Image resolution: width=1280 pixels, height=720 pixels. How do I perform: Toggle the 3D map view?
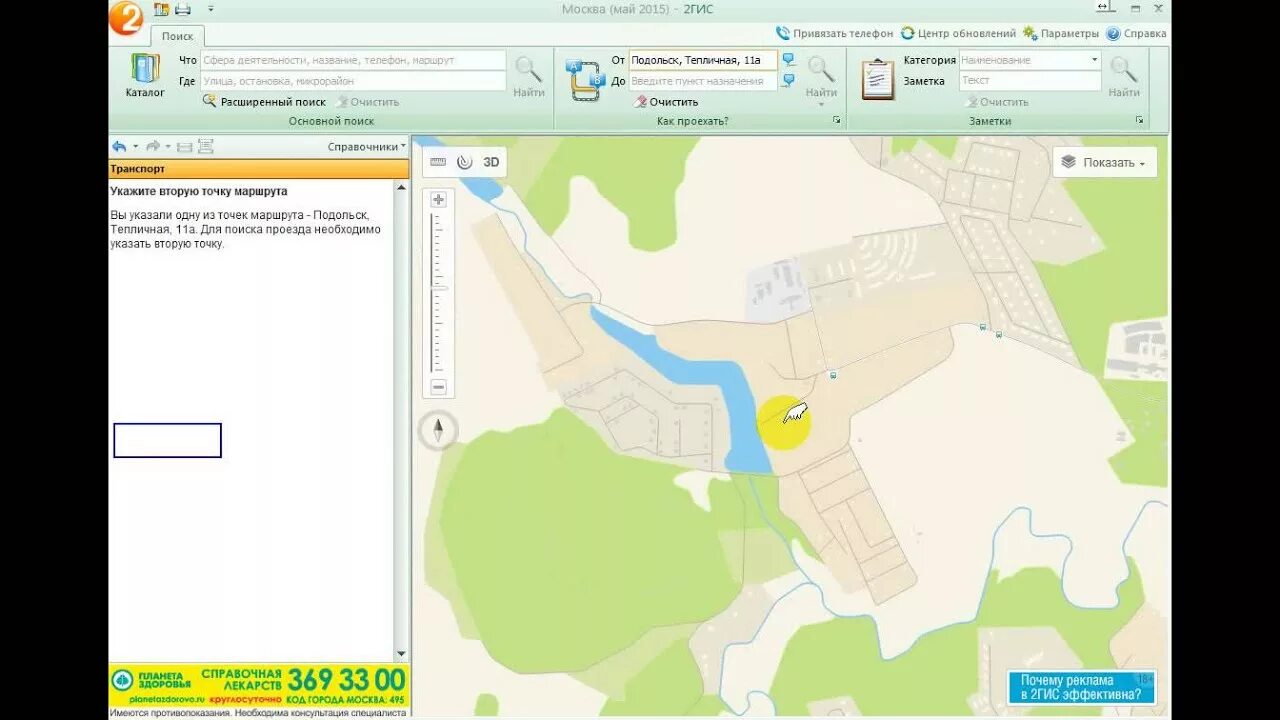(491, 162)
